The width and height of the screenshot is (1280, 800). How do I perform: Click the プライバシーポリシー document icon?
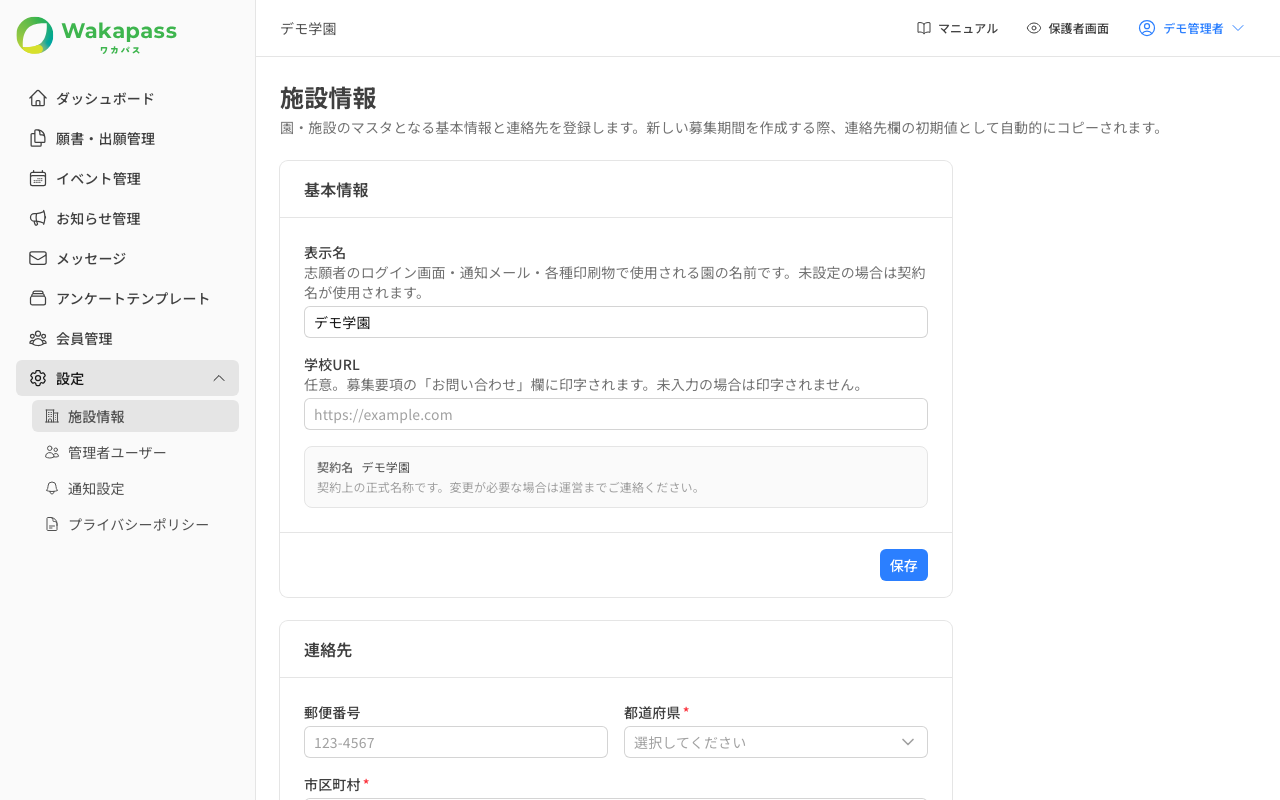point(52,524)
